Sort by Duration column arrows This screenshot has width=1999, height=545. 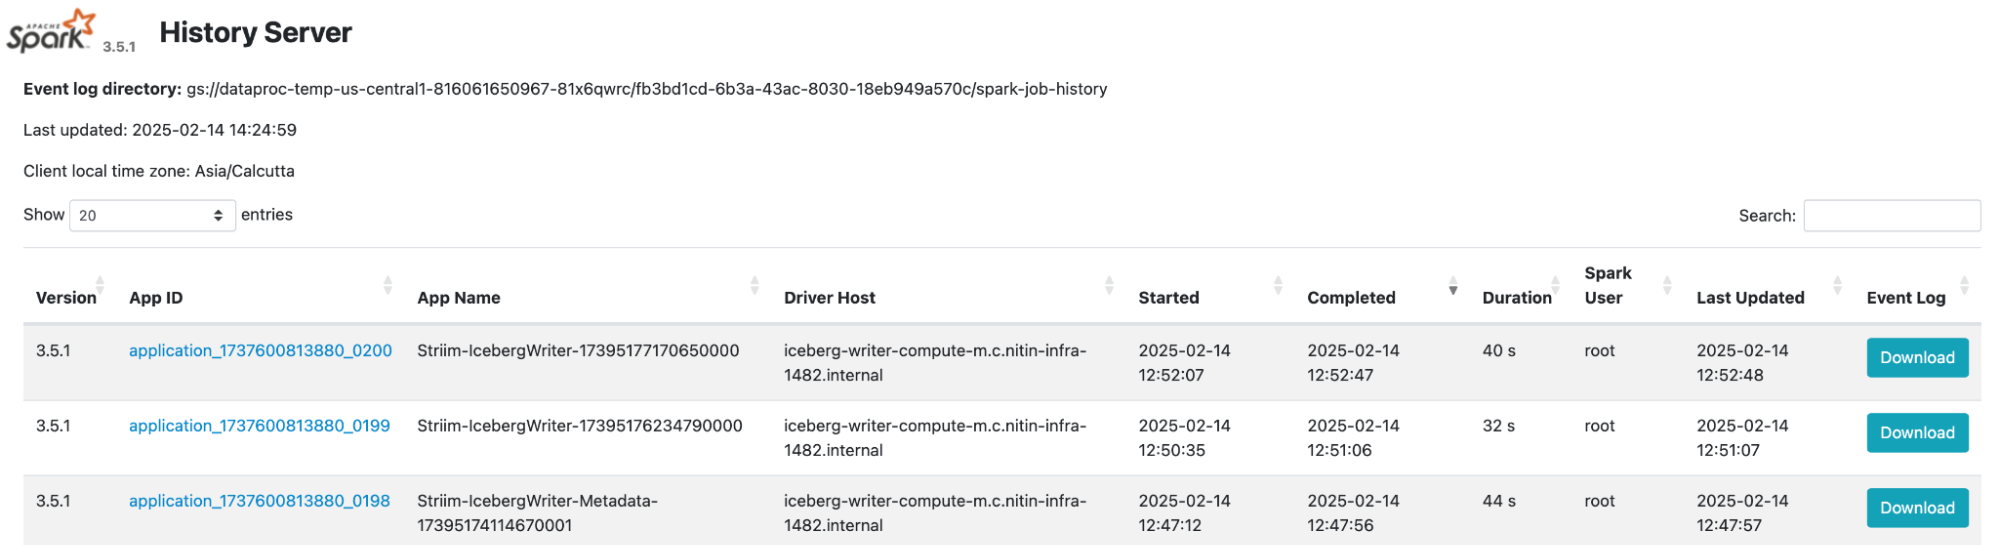1555,285
